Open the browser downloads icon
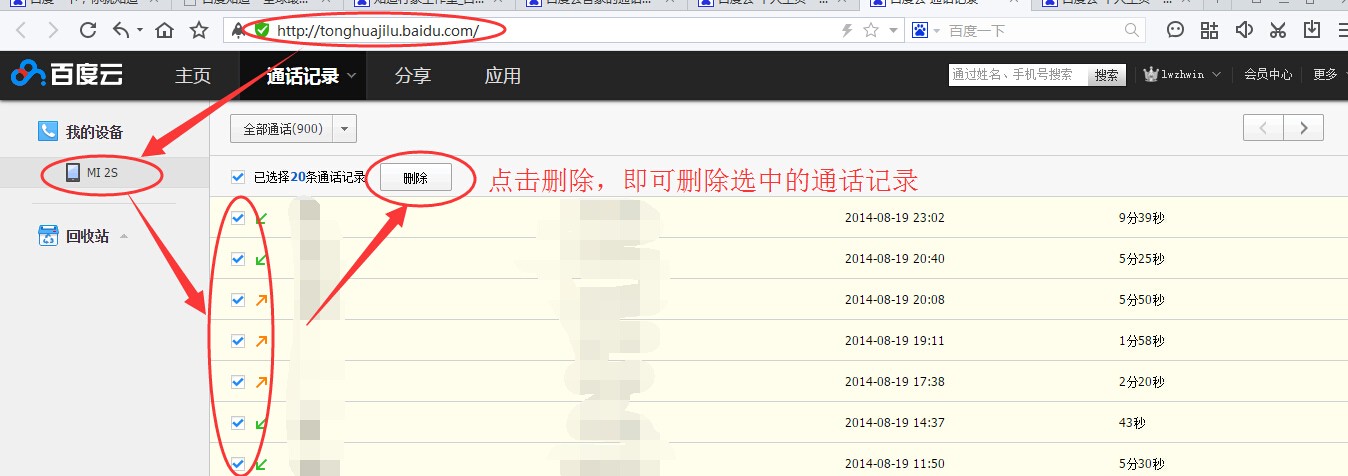The height and width of the screenshot is (476, 1348). click(x=1311, y=30)
